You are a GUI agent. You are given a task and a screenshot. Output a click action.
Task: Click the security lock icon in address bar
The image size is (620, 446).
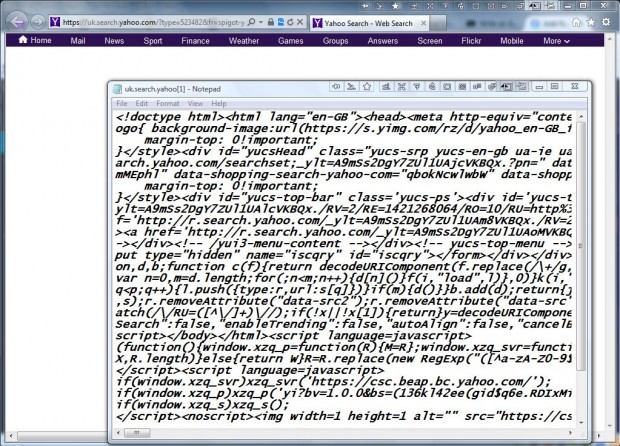[271, 22]
